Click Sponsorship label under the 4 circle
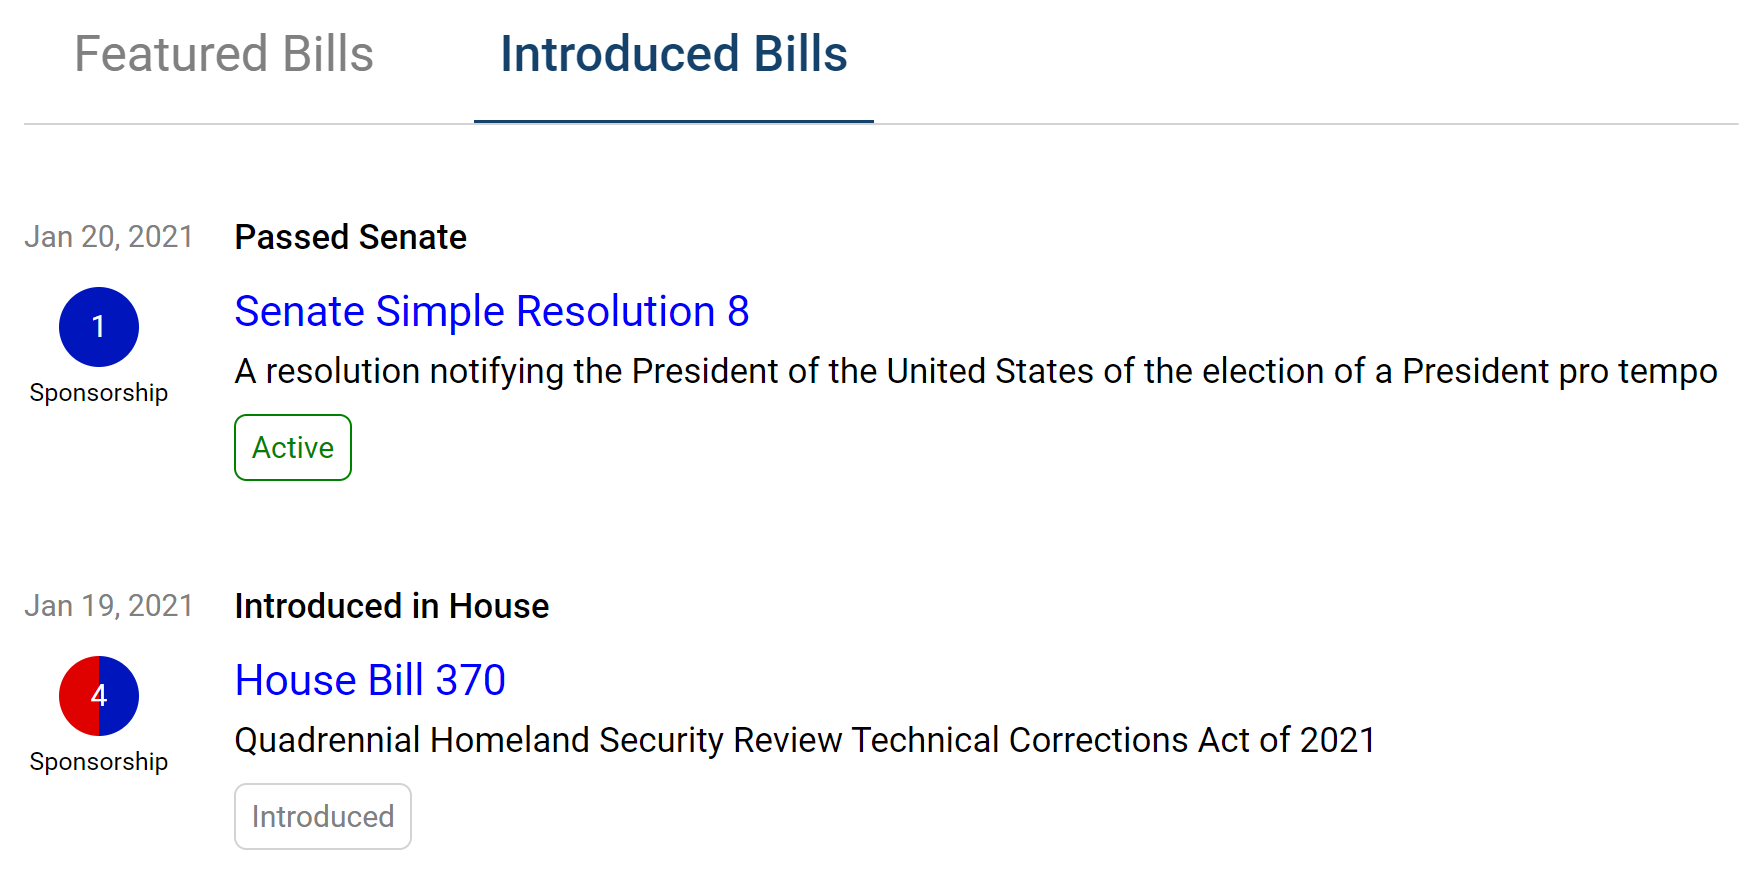The width and height of the screenshot is (1763, 874). 99,762
